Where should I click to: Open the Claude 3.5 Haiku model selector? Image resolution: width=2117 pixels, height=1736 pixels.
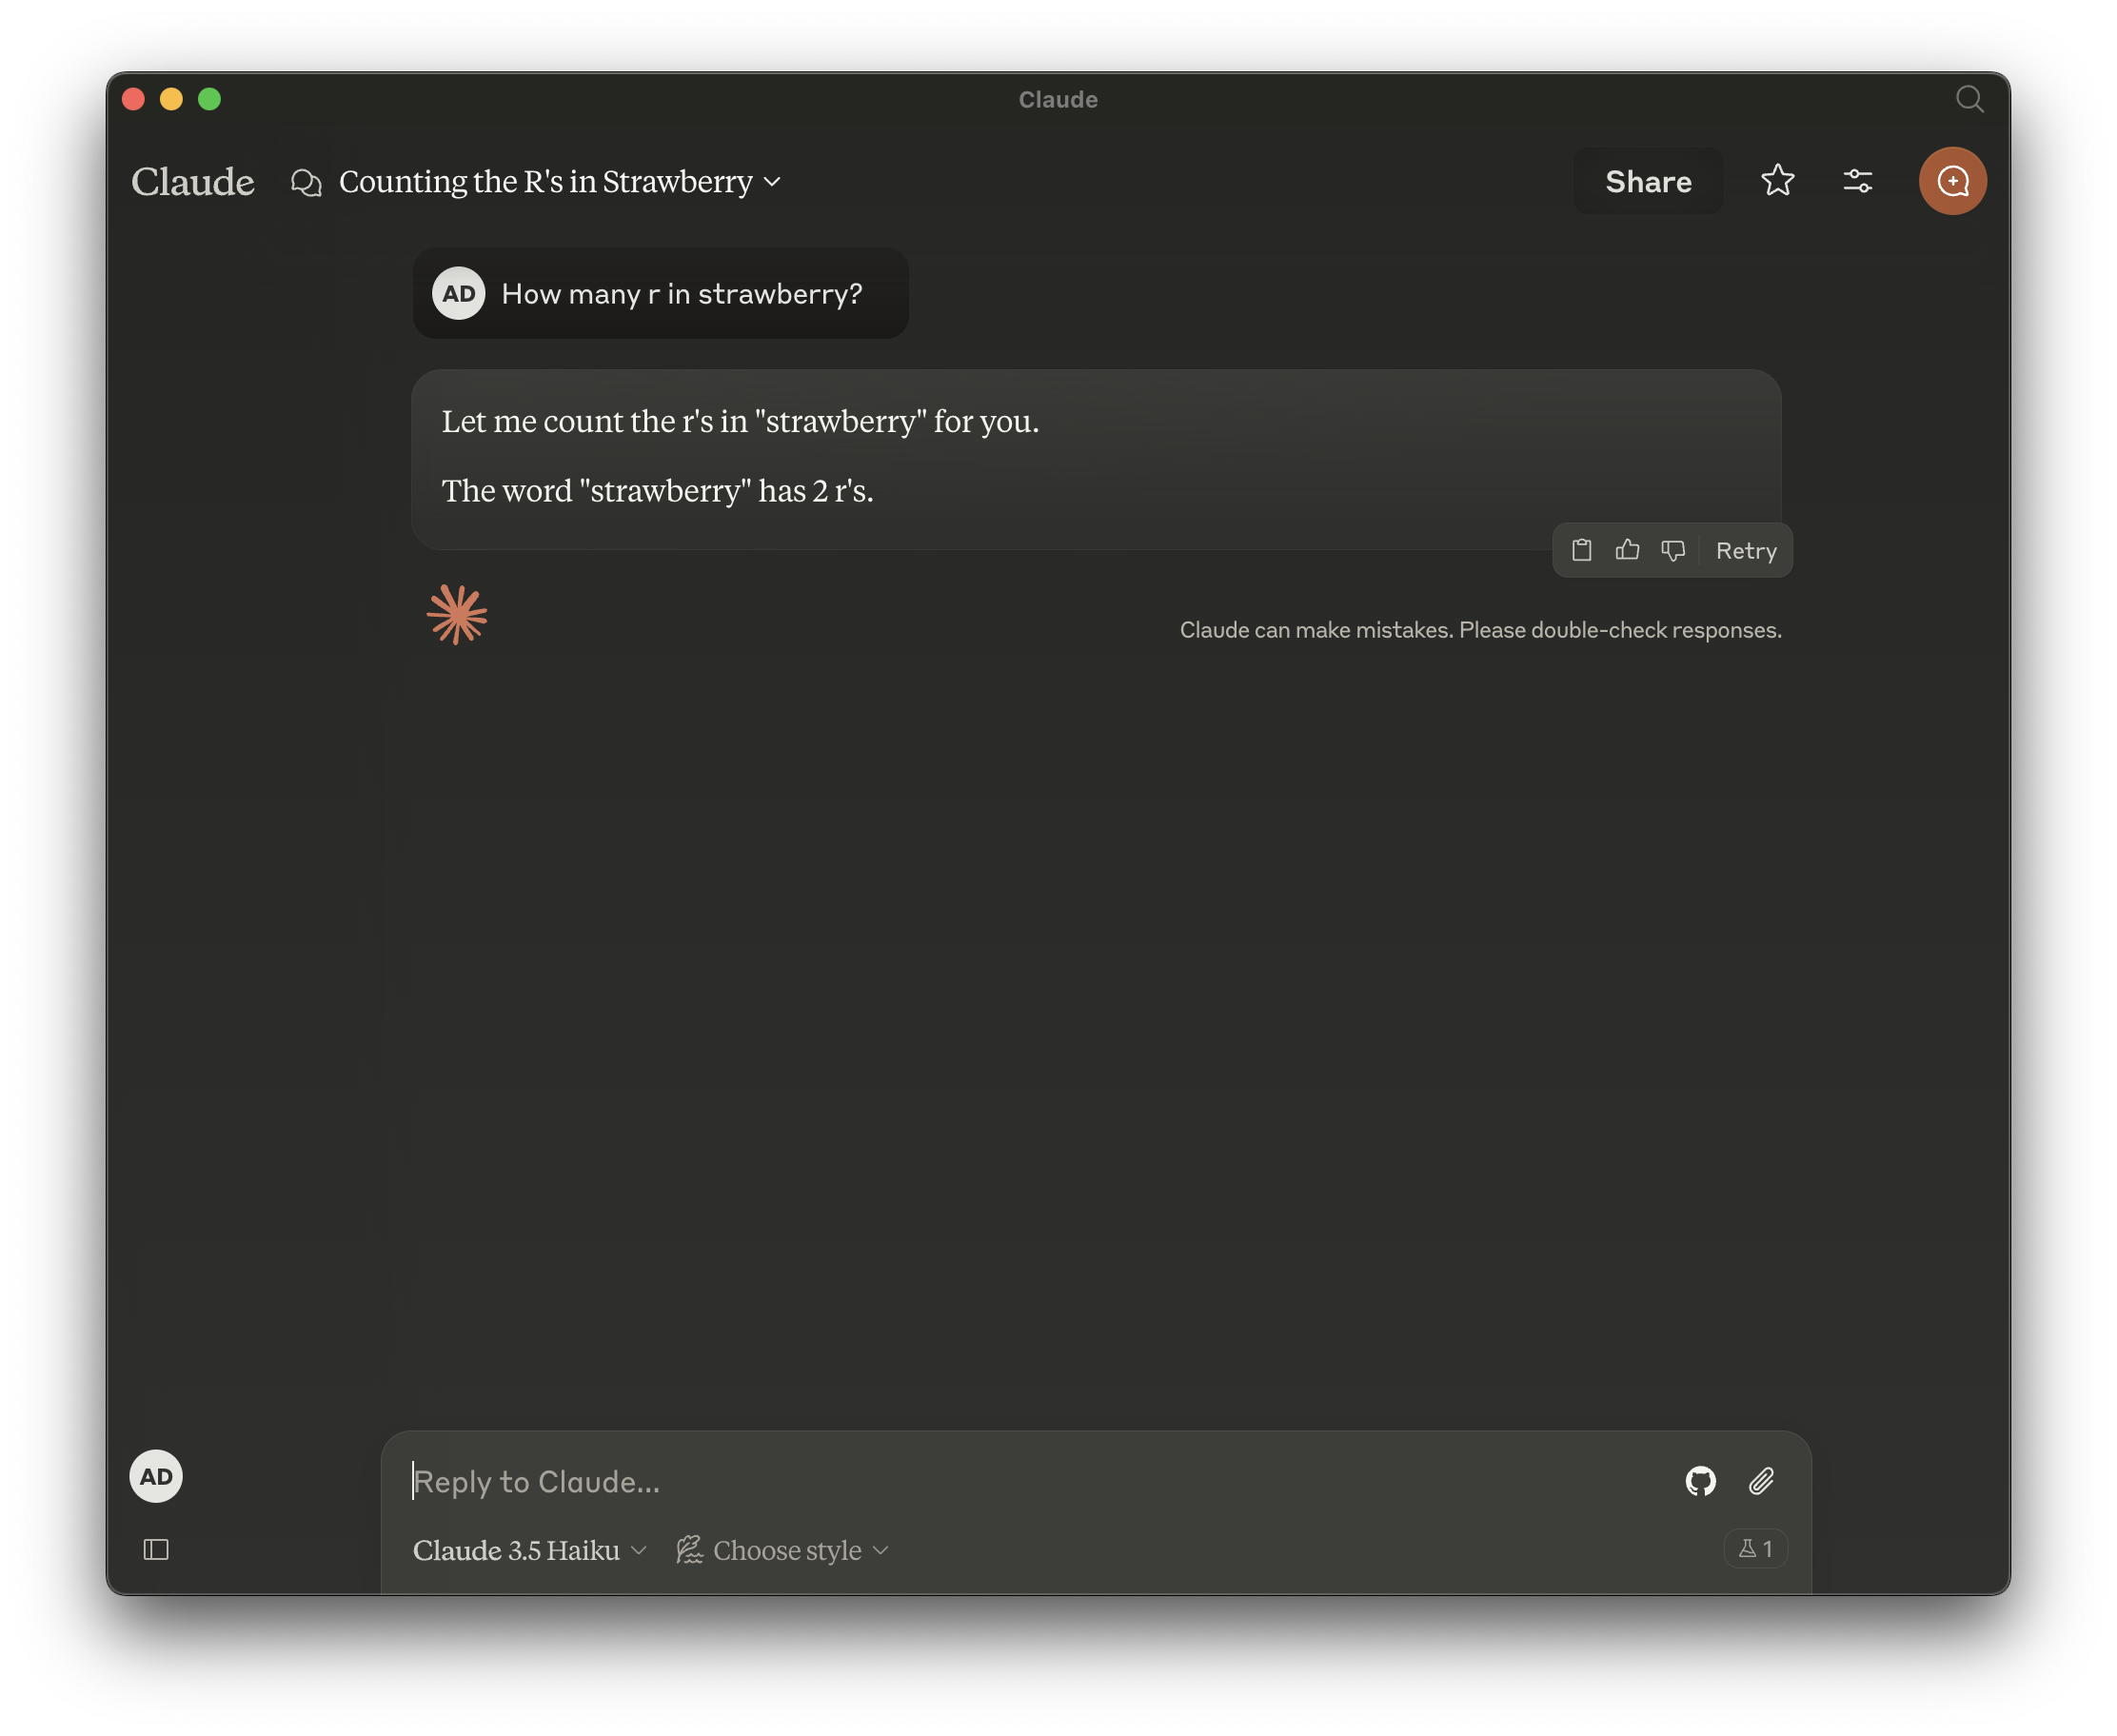(530, 1550)
